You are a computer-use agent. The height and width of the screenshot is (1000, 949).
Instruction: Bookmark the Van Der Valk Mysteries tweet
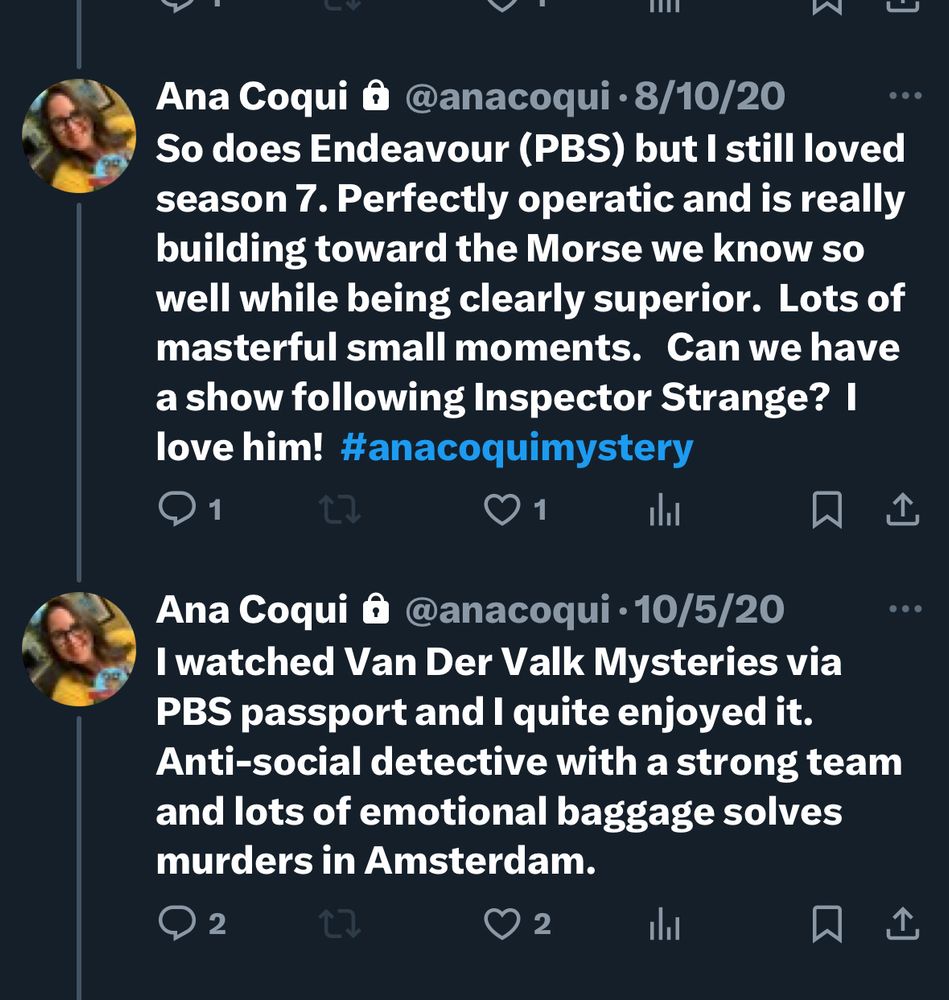(x=826, y=924)
